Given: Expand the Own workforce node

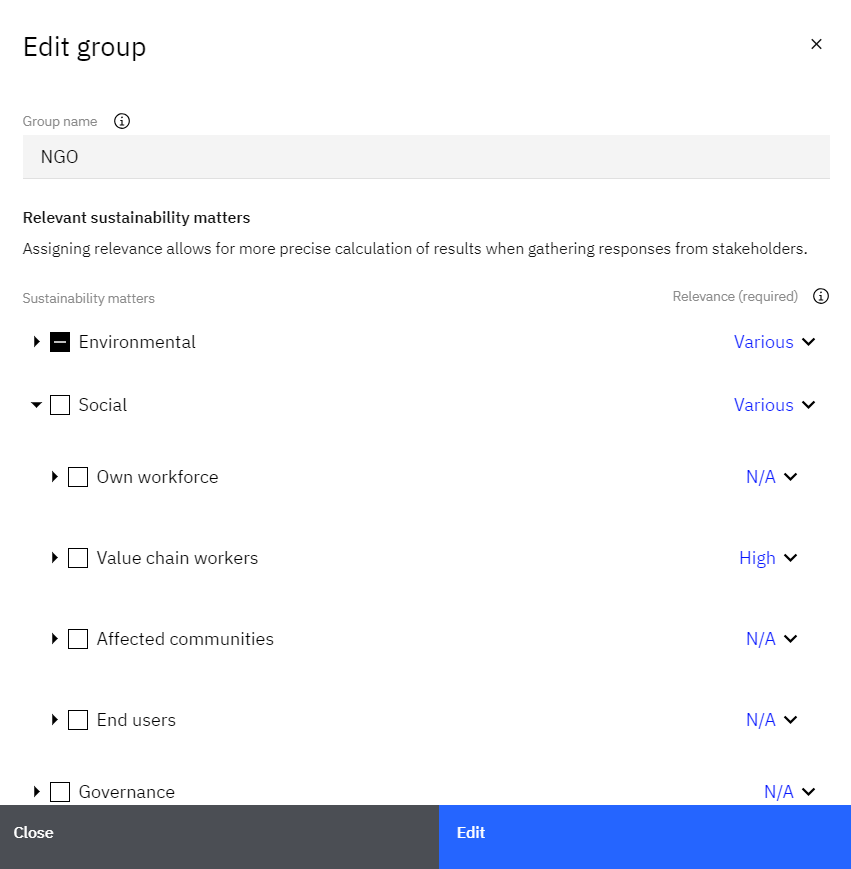Looking at the screenshot, I should coord(54,477).
